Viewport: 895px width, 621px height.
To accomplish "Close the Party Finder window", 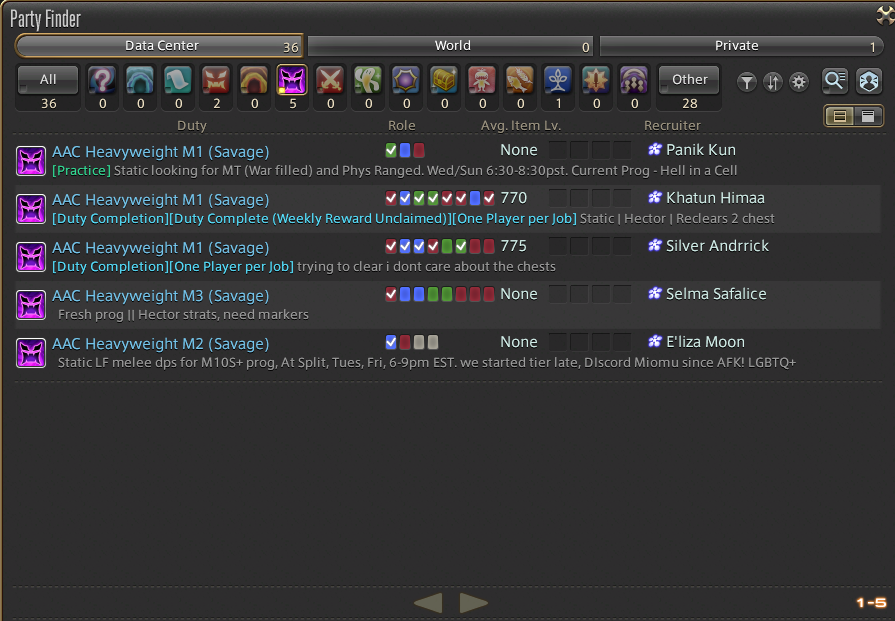I will [885, 15].
